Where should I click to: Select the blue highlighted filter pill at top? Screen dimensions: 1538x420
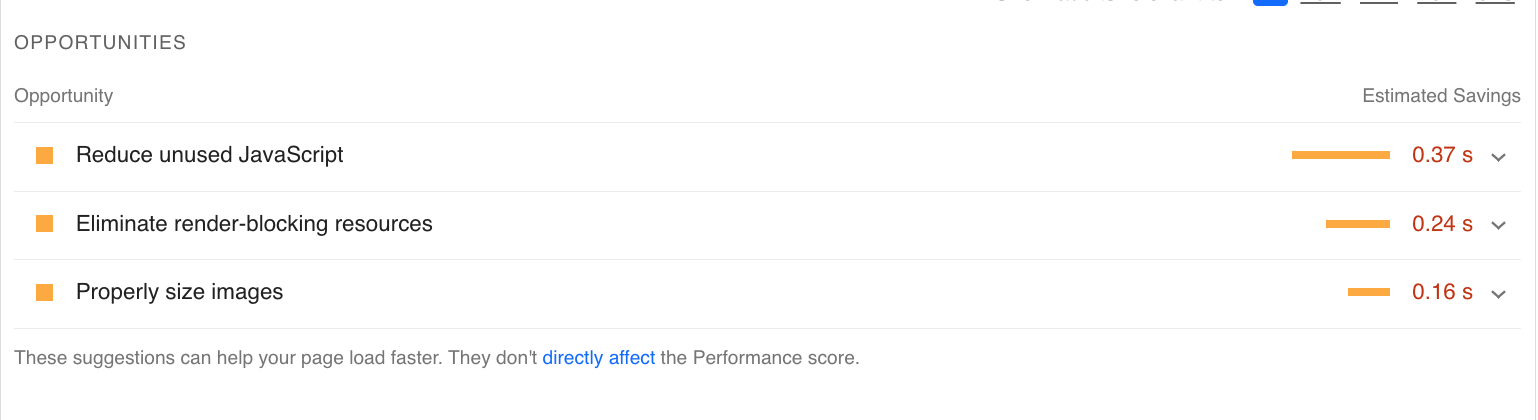coord(1270,3)
